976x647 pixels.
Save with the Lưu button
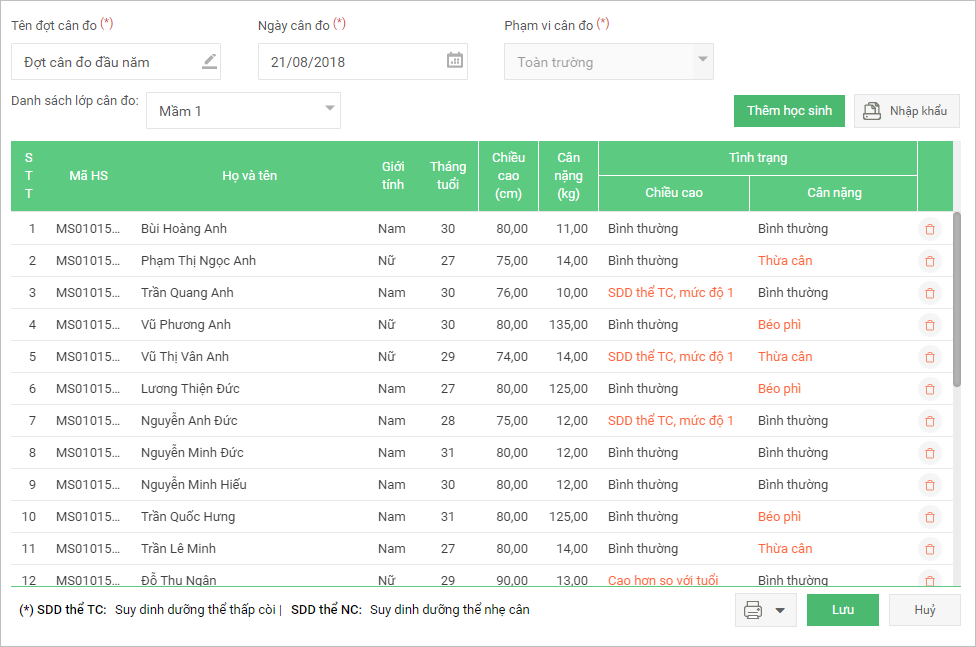(842, 610)
